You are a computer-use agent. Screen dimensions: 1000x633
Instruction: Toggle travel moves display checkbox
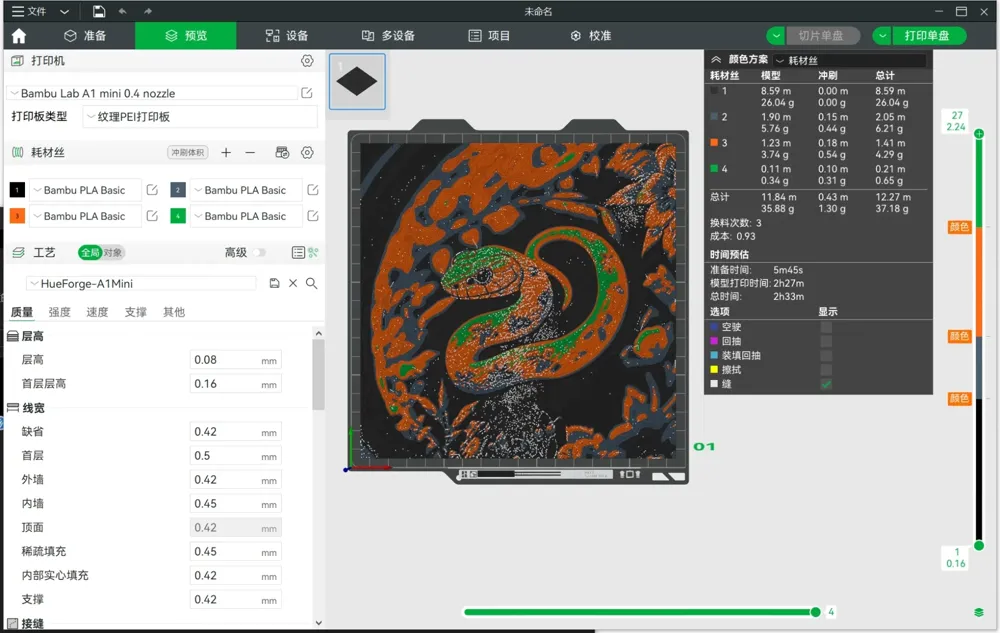click(826, 327)
